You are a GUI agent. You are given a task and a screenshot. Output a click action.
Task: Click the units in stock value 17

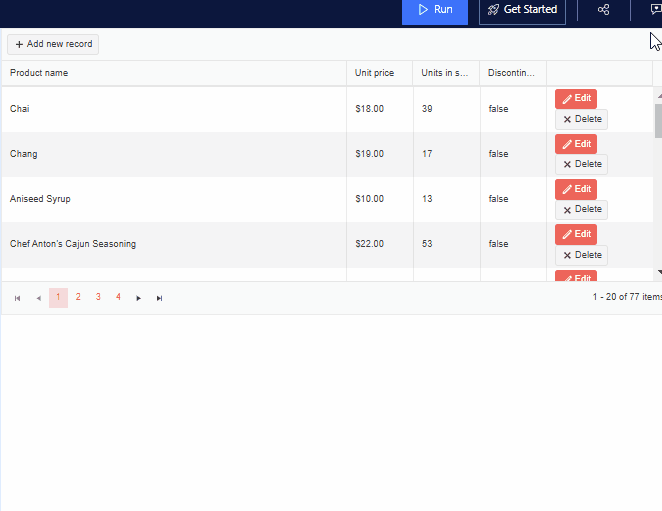pyautogui.click(x=427, y=154)
